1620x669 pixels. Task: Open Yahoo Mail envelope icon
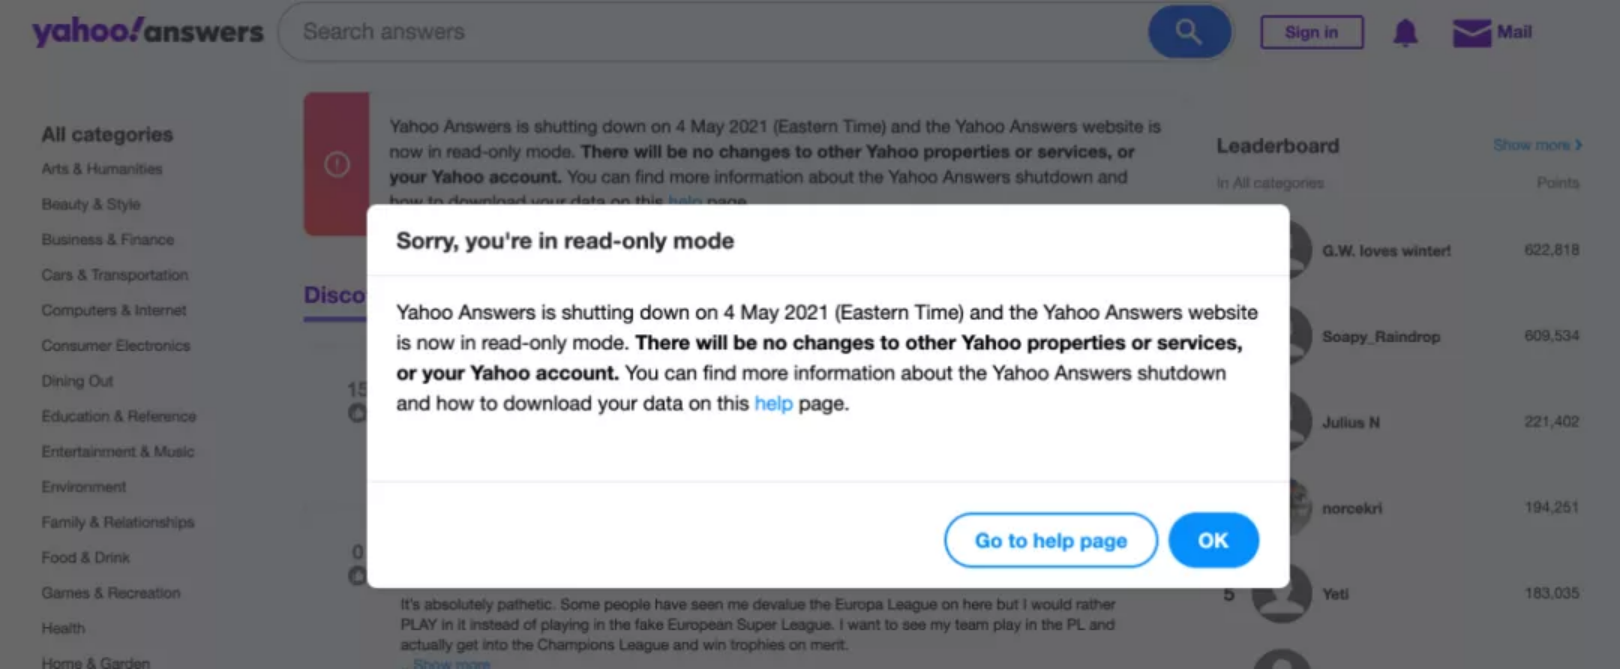point(1471,33)
